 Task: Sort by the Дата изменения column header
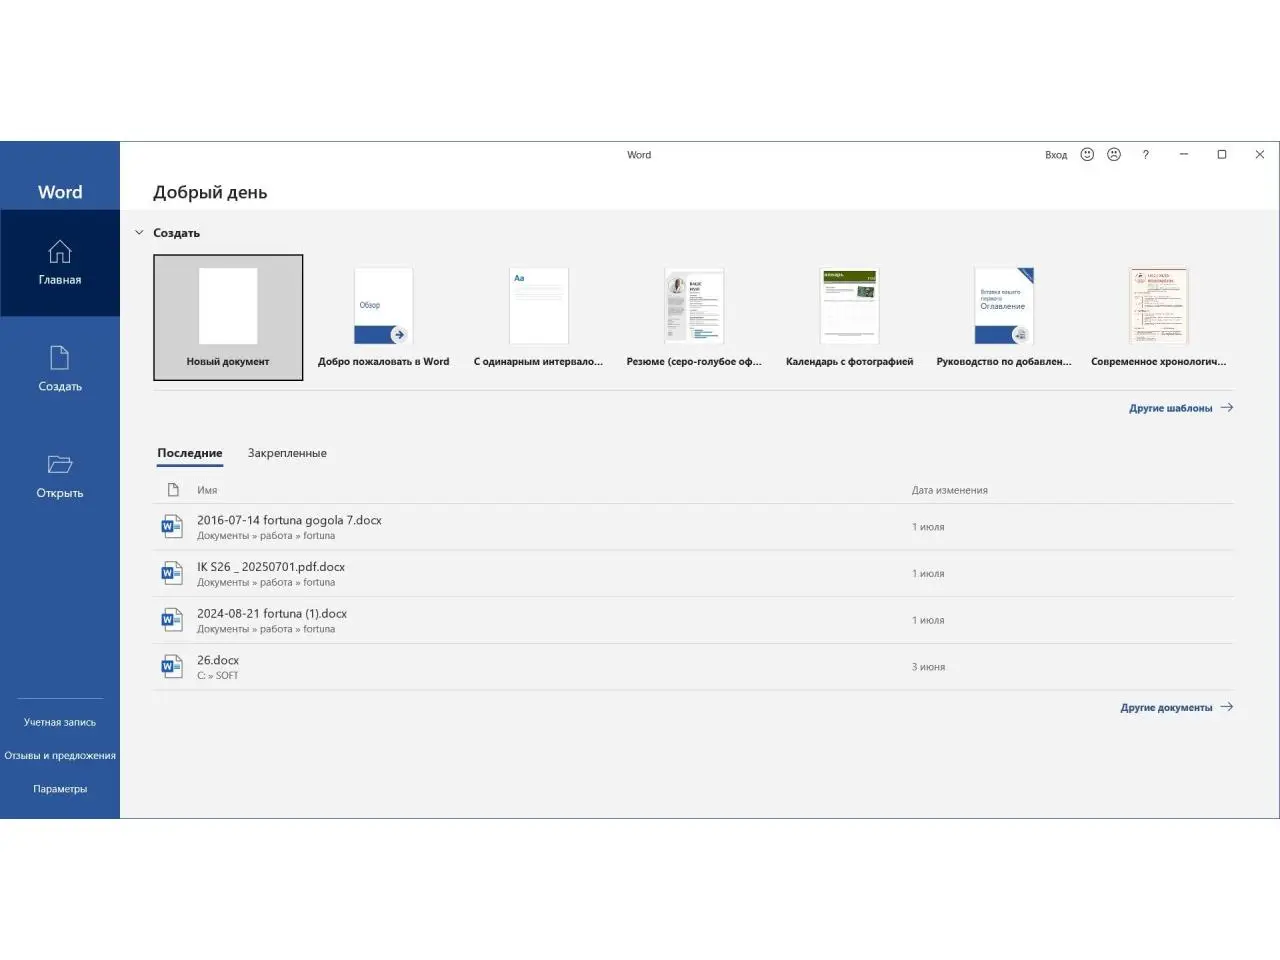point(950,490)
